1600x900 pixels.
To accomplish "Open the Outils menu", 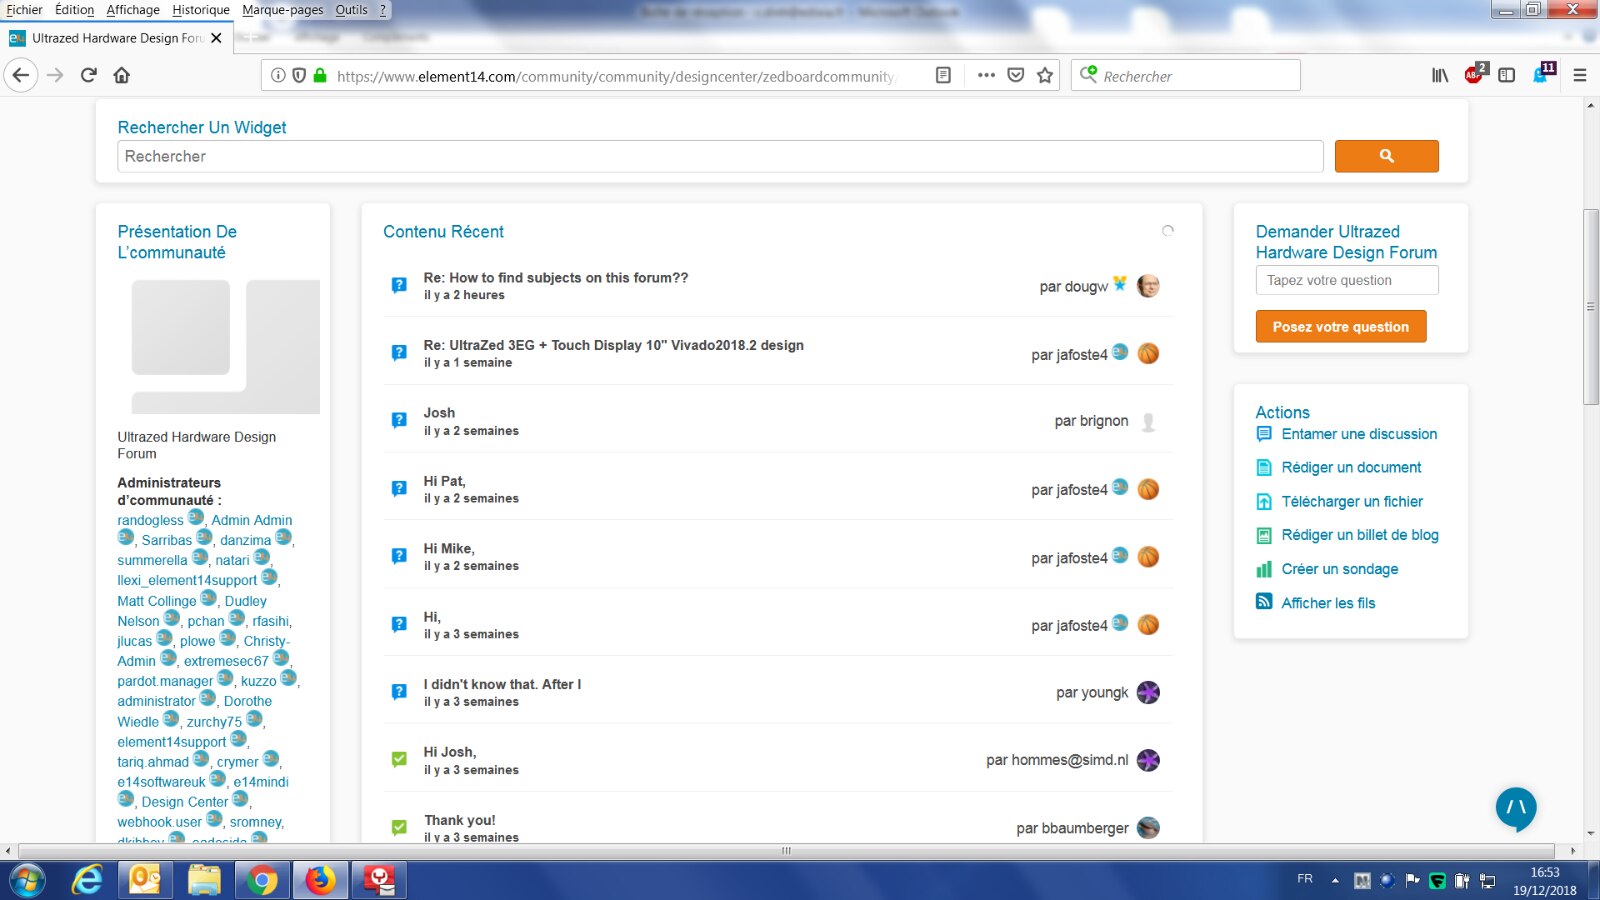I will pyautogui.click(x=351, y=10).
